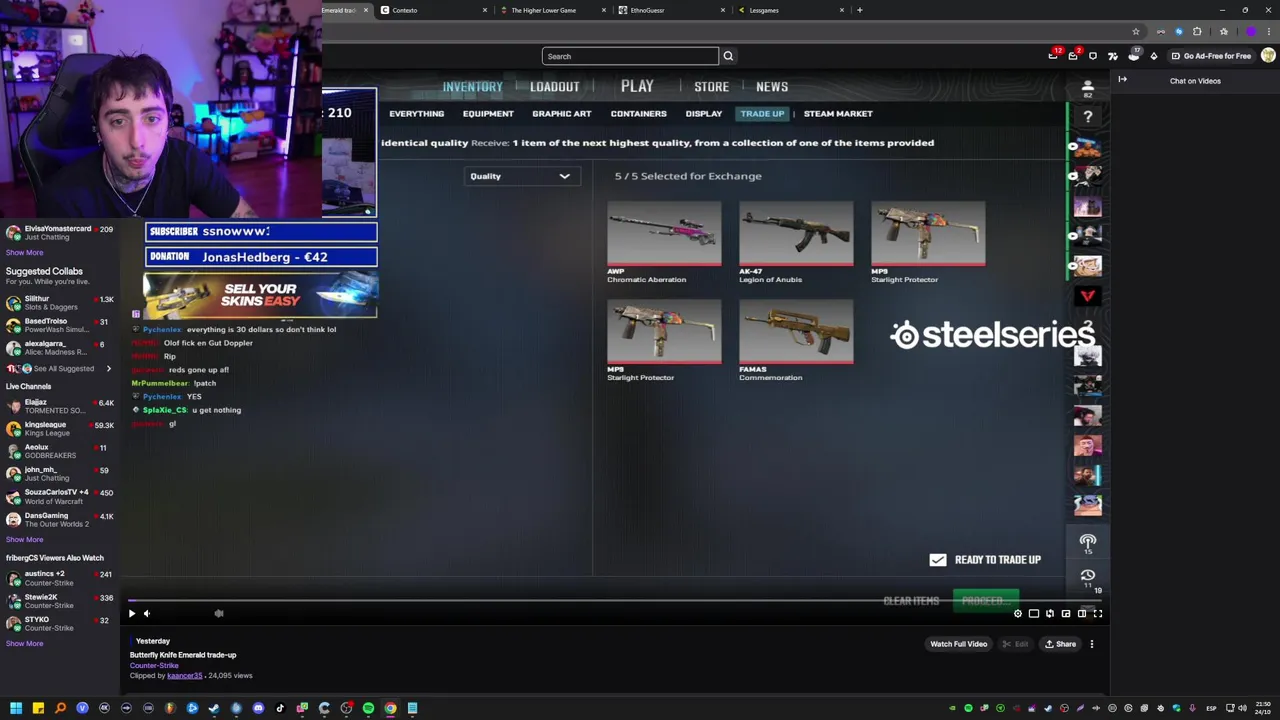Click the Twitch search field
Image resolution: width=1280 pixels, height=720 pixels.
pyautogui.click(x=630, y=56)
